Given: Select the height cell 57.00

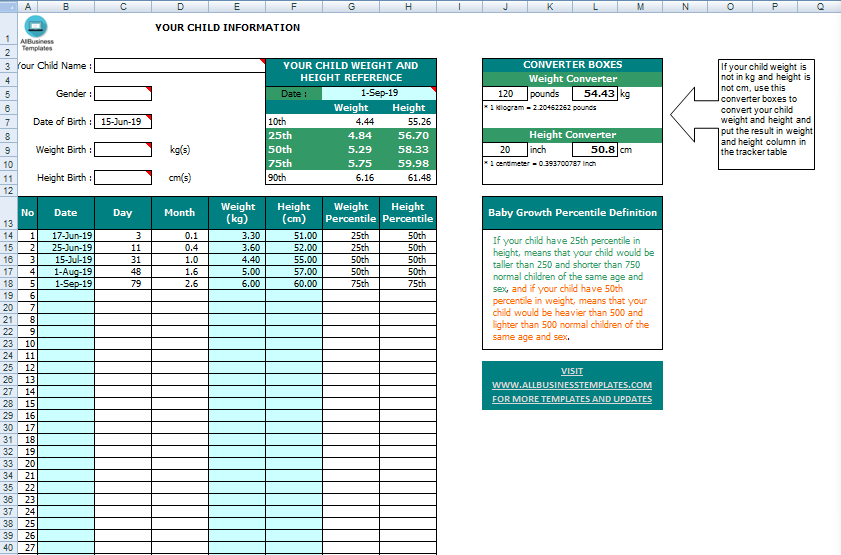Looking at the screenshot, I should (294, 272).
